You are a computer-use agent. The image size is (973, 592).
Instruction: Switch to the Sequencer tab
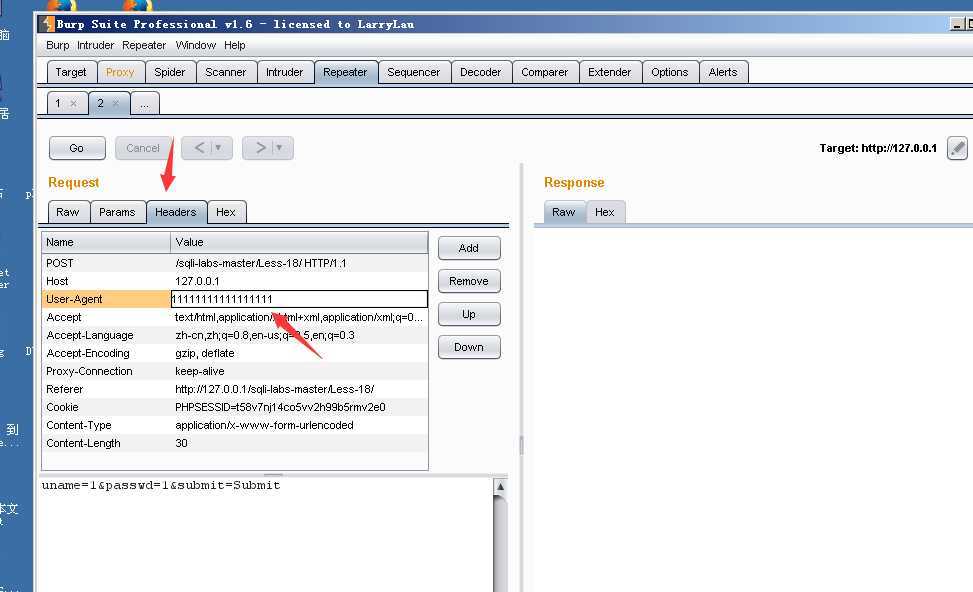[414, 72]
